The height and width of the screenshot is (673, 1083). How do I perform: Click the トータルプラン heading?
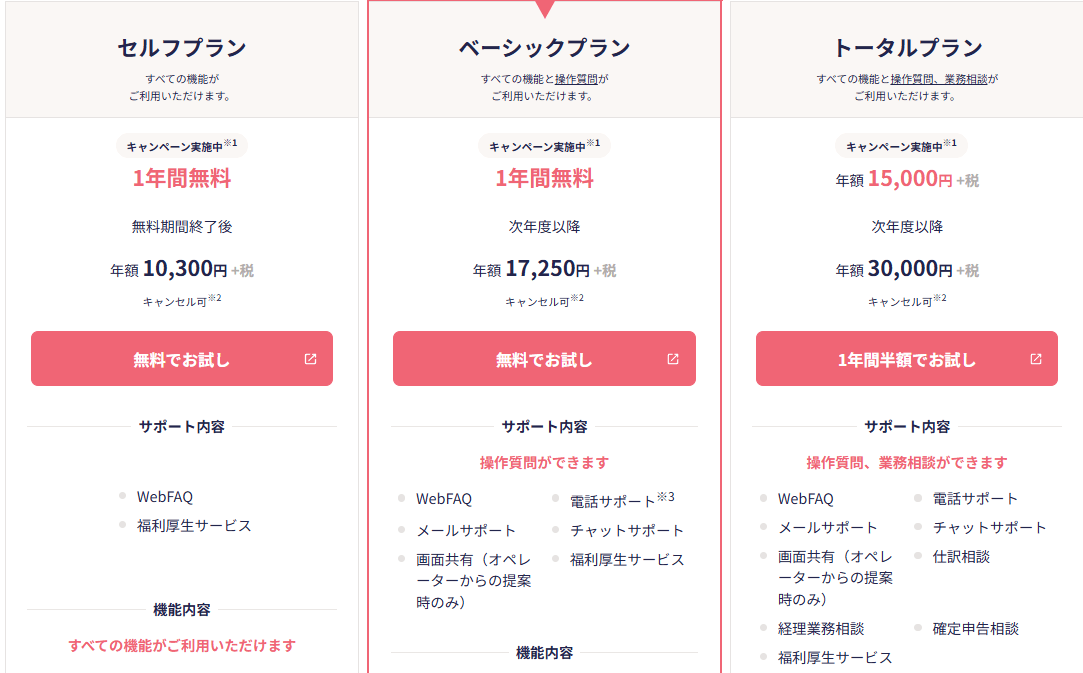tap(907, 48)
